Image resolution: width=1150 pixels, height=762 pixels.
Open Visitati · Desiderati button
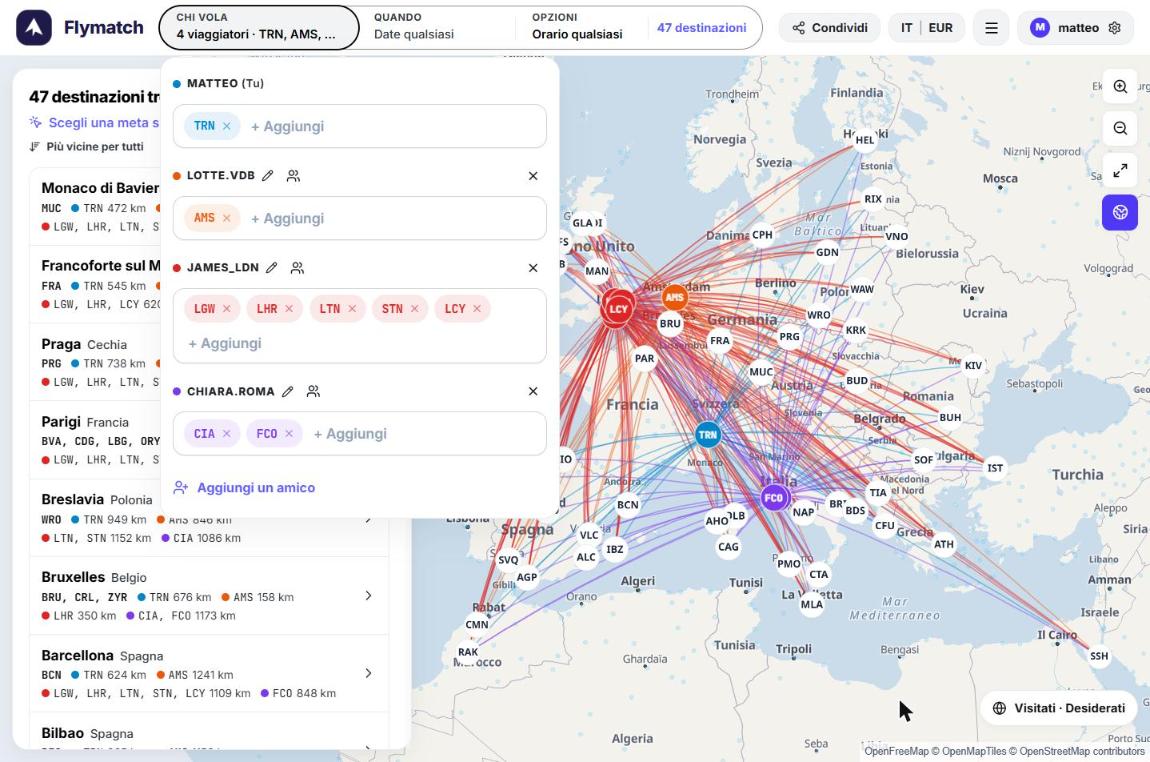[x=1060, y=708]
